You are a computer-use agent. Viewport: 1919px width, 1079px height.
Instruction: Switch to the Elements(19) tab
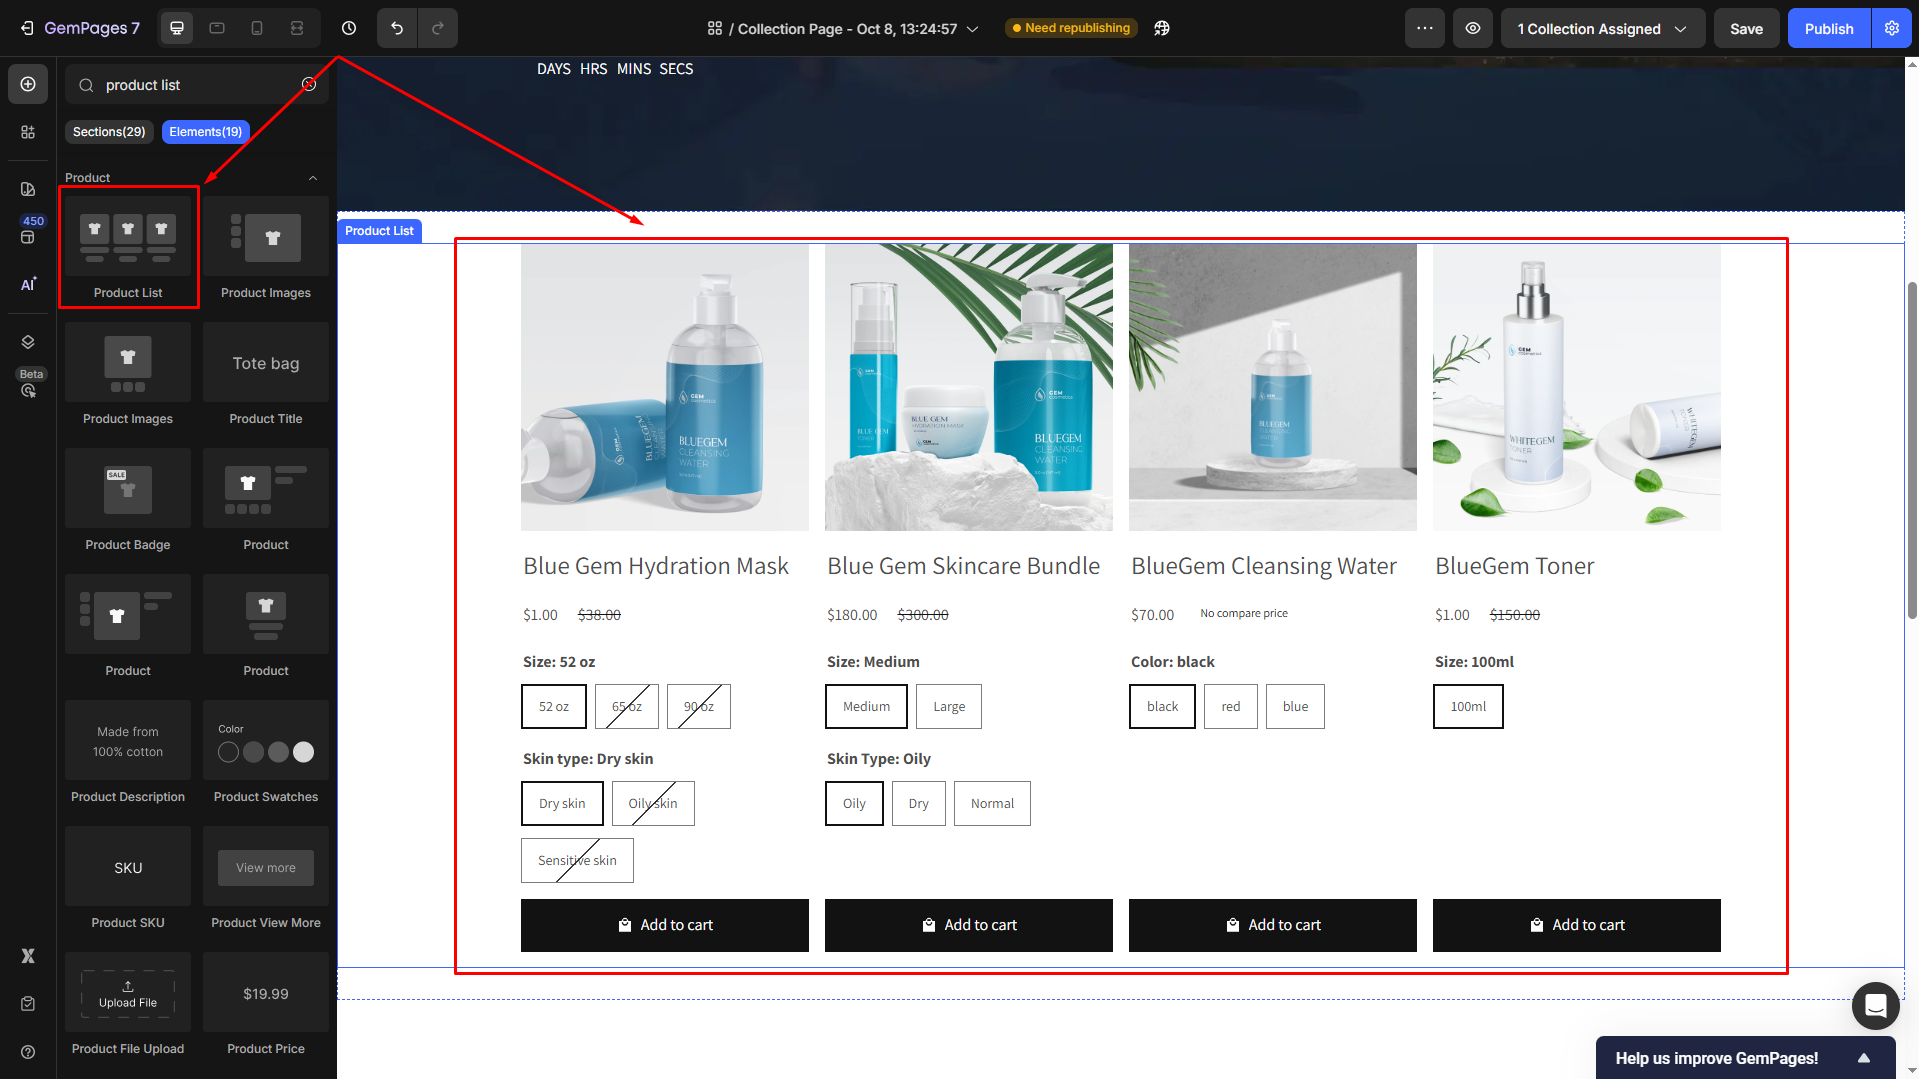(205, 132)
